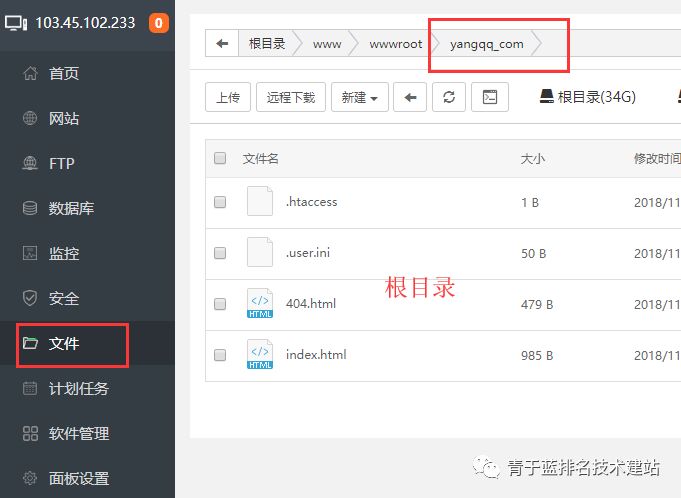Click the 479 B size value

[x=537, y=304]
